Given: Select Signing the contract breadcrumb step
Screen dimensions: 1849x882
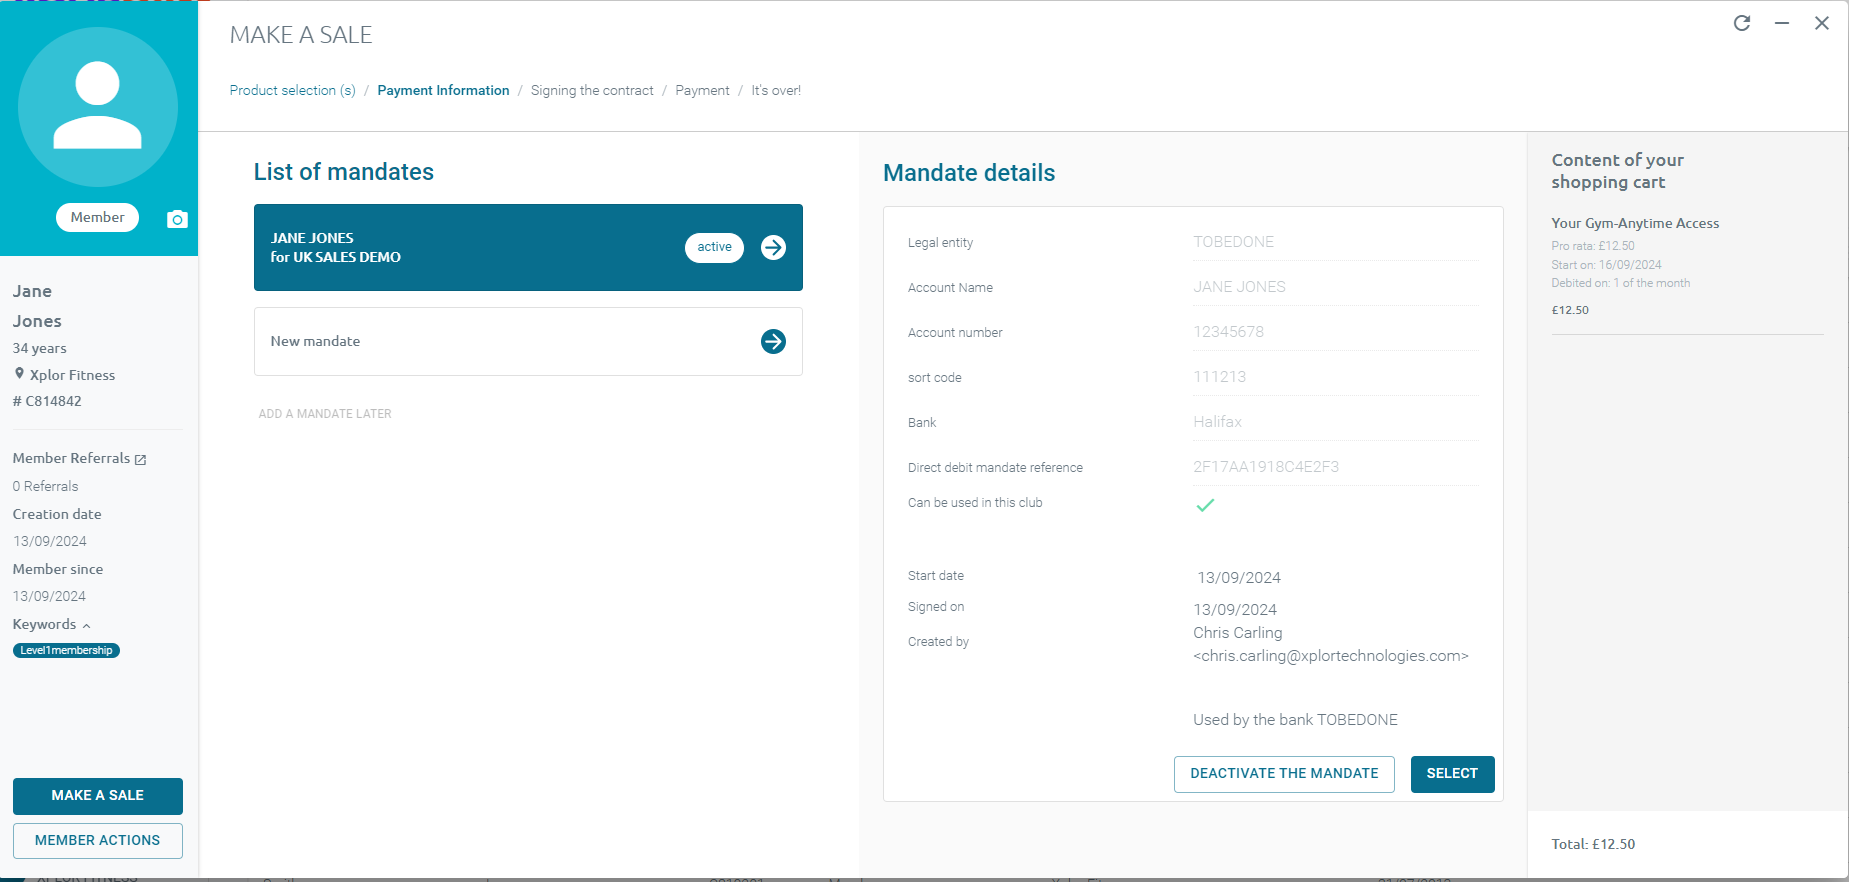Looking at the screenshot, I should pyautogui.click(x=592, y=90).
